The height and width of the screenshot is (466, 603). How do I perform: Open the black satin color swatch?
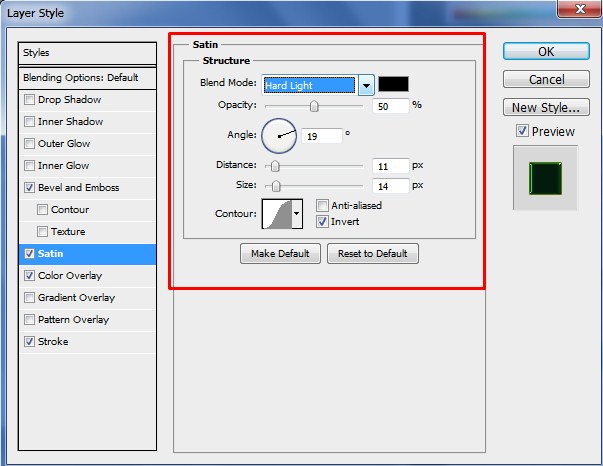click(393, 84)
